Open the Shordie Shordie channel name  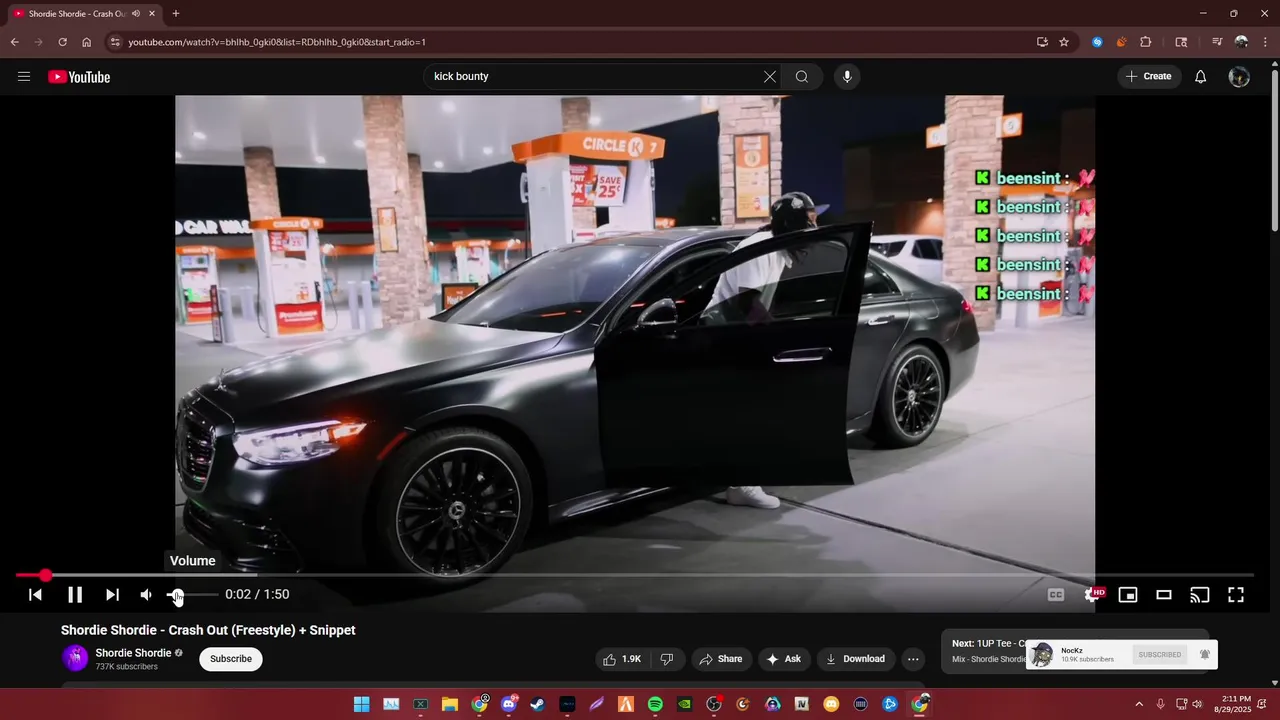coord(133,653)
